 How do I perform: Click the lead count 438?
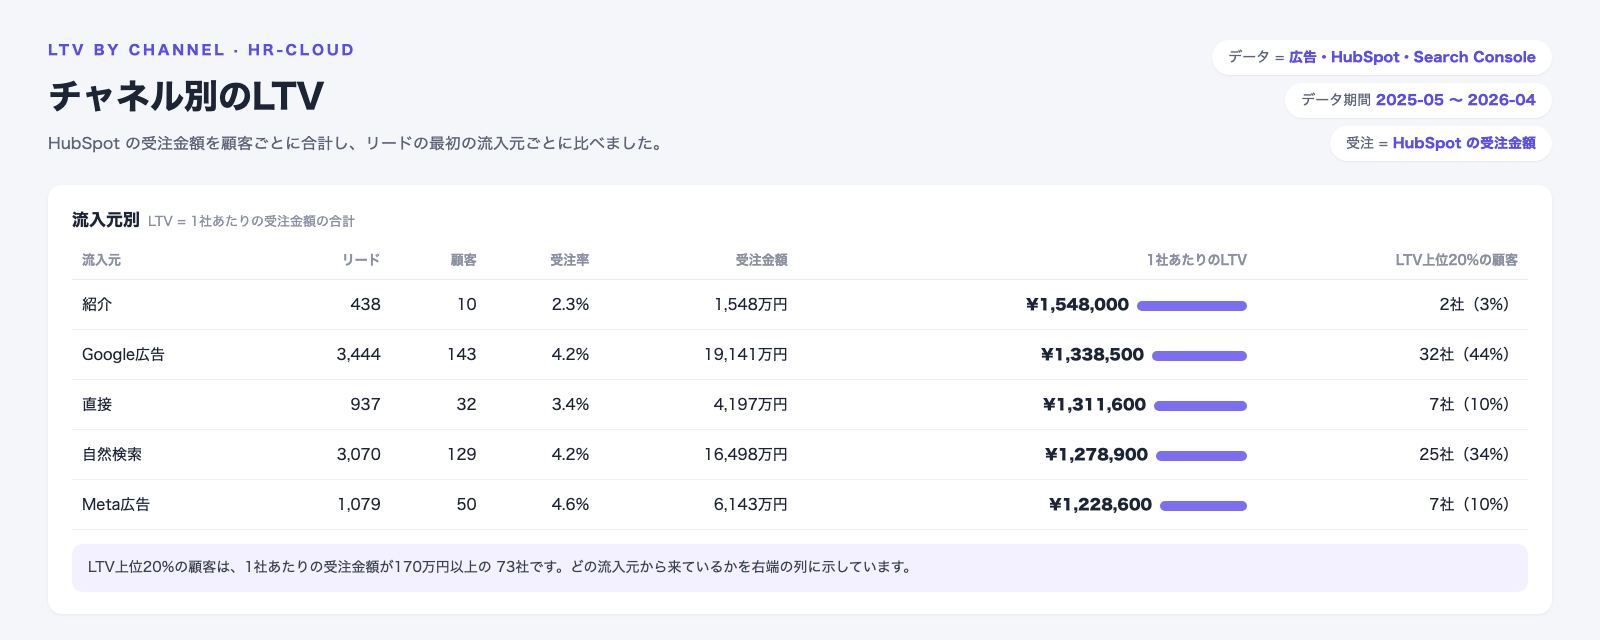365,304
